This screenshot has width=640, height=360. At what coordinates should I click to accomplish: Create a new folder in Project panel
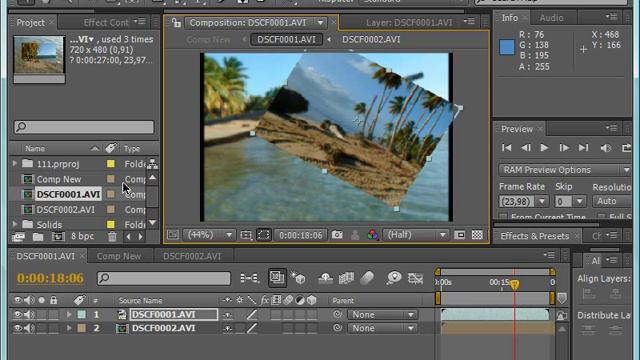38,236
